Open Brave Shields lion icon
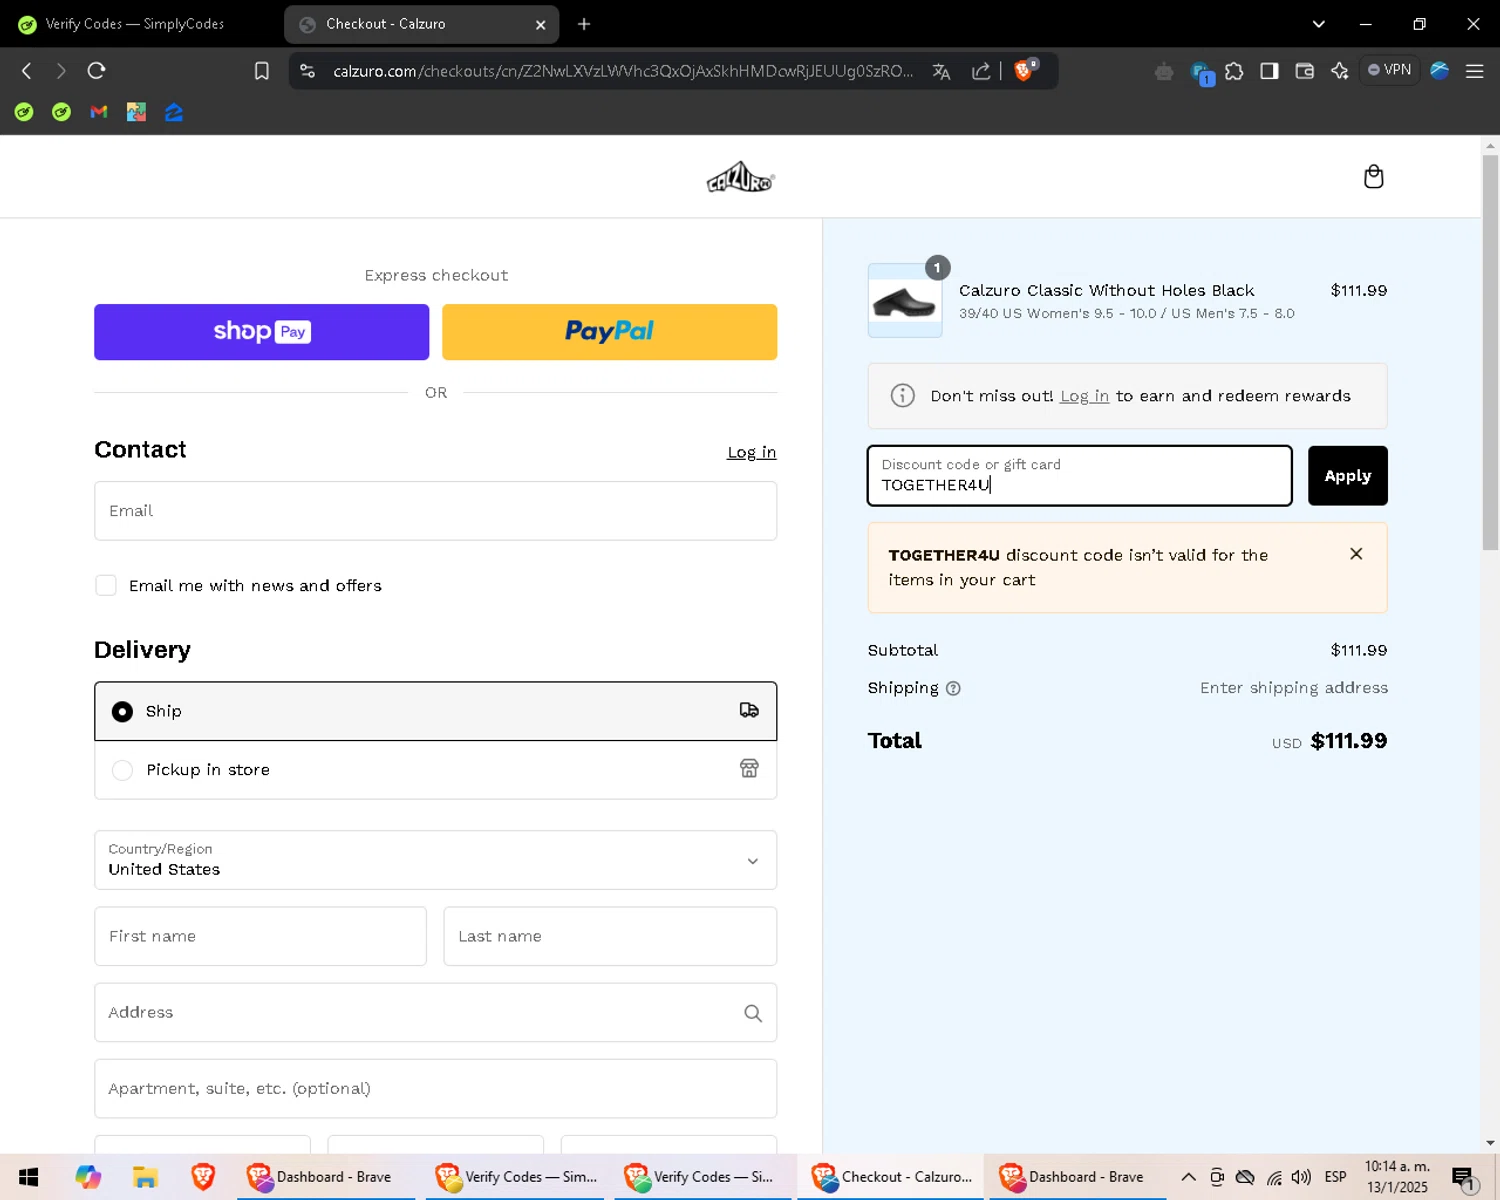Screen dimensions: 1500x1200 pyautogui.click(x=1024, y=71)
